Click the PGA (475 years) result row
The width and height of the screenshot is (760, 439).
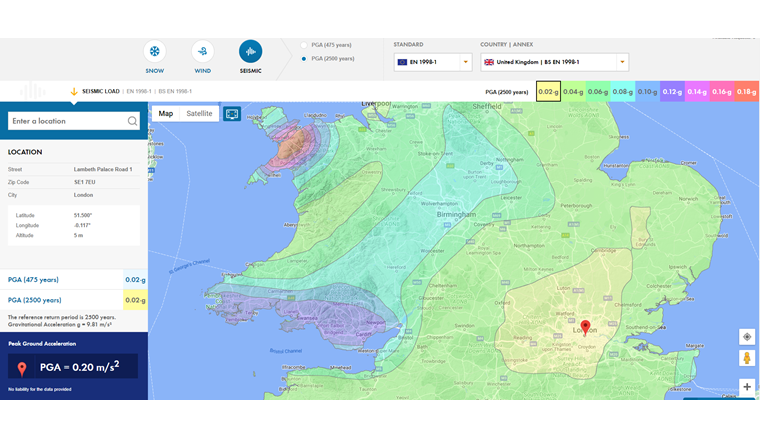[x=74, y=280]
